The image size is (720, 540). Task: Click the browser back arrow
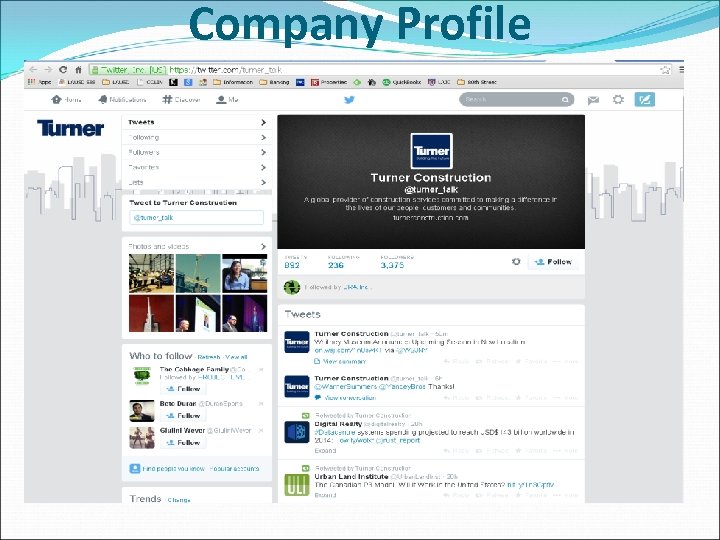click(x=33, y=70)
